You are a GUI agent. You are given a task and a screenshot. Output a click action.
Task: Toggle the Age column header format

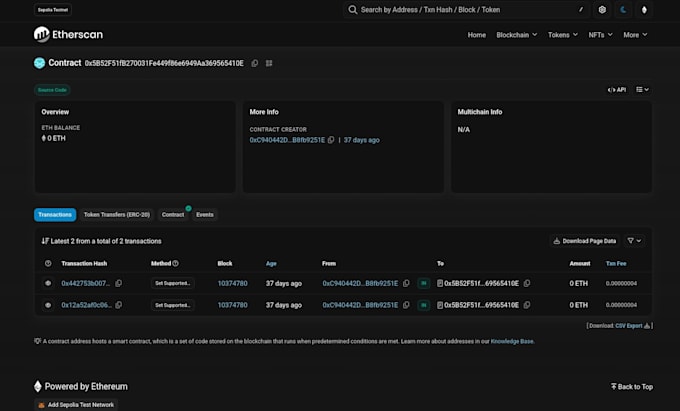pos(271,263)
